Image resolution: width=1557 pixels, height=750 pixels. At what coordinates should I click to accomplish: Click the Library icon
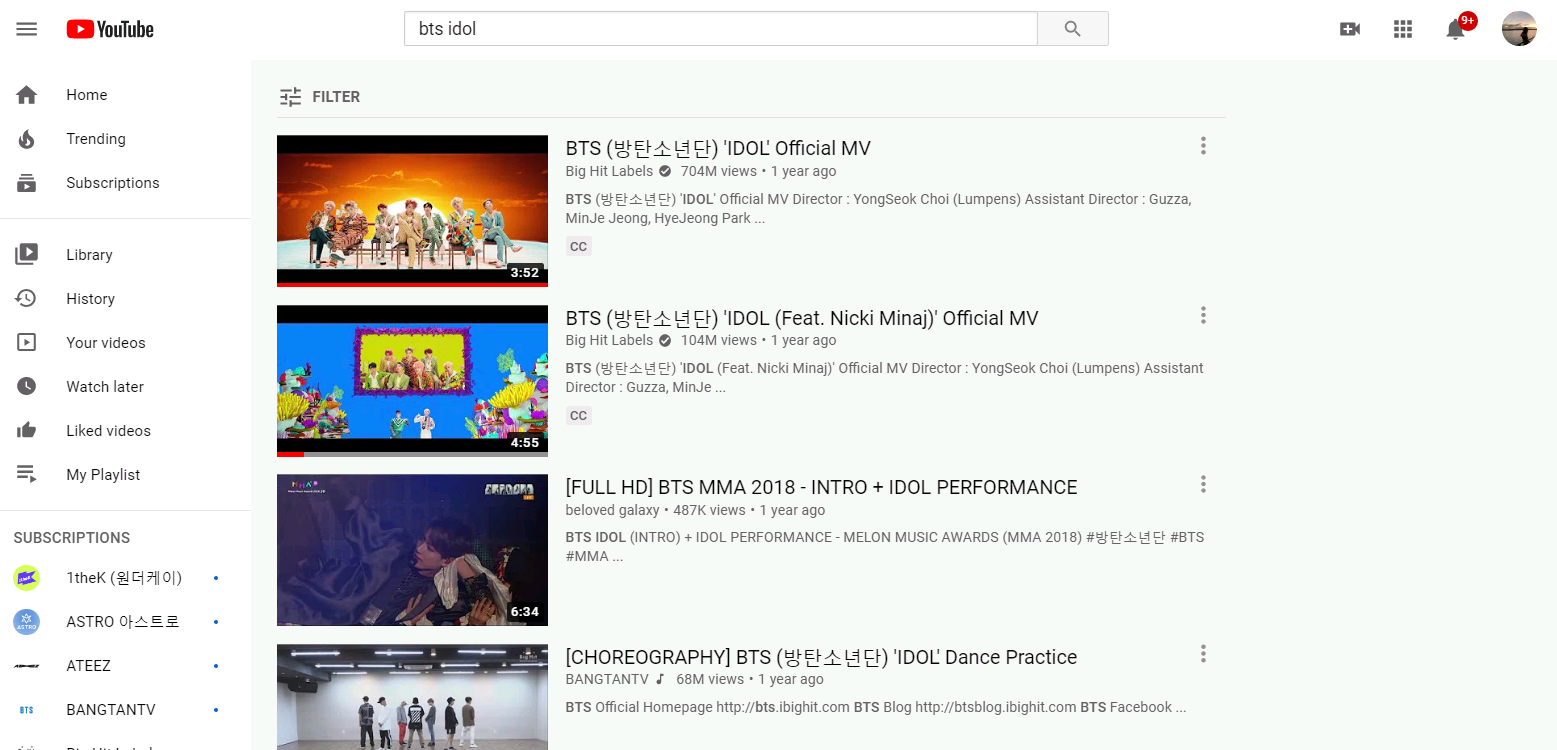point(27,255)
